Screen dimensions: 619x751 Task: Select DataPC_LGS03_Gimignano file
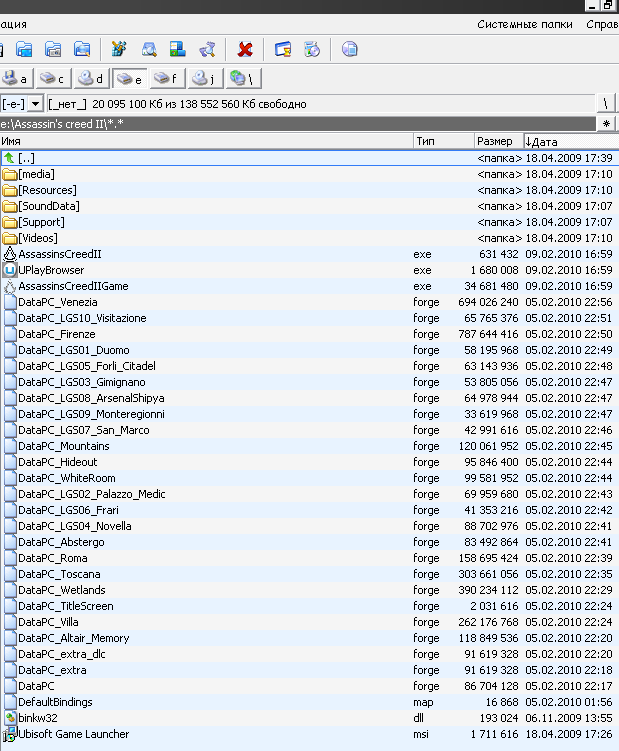[310, 382]
